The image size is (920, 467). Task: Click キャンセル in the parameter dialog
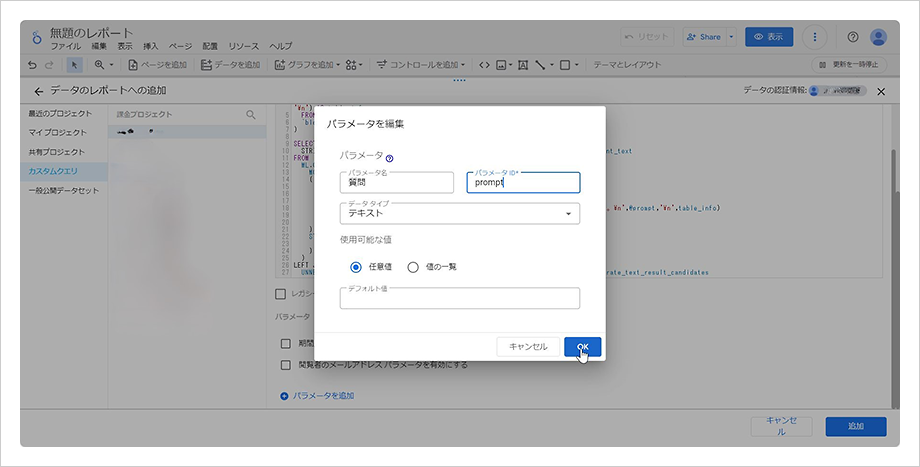coord(528,347)
